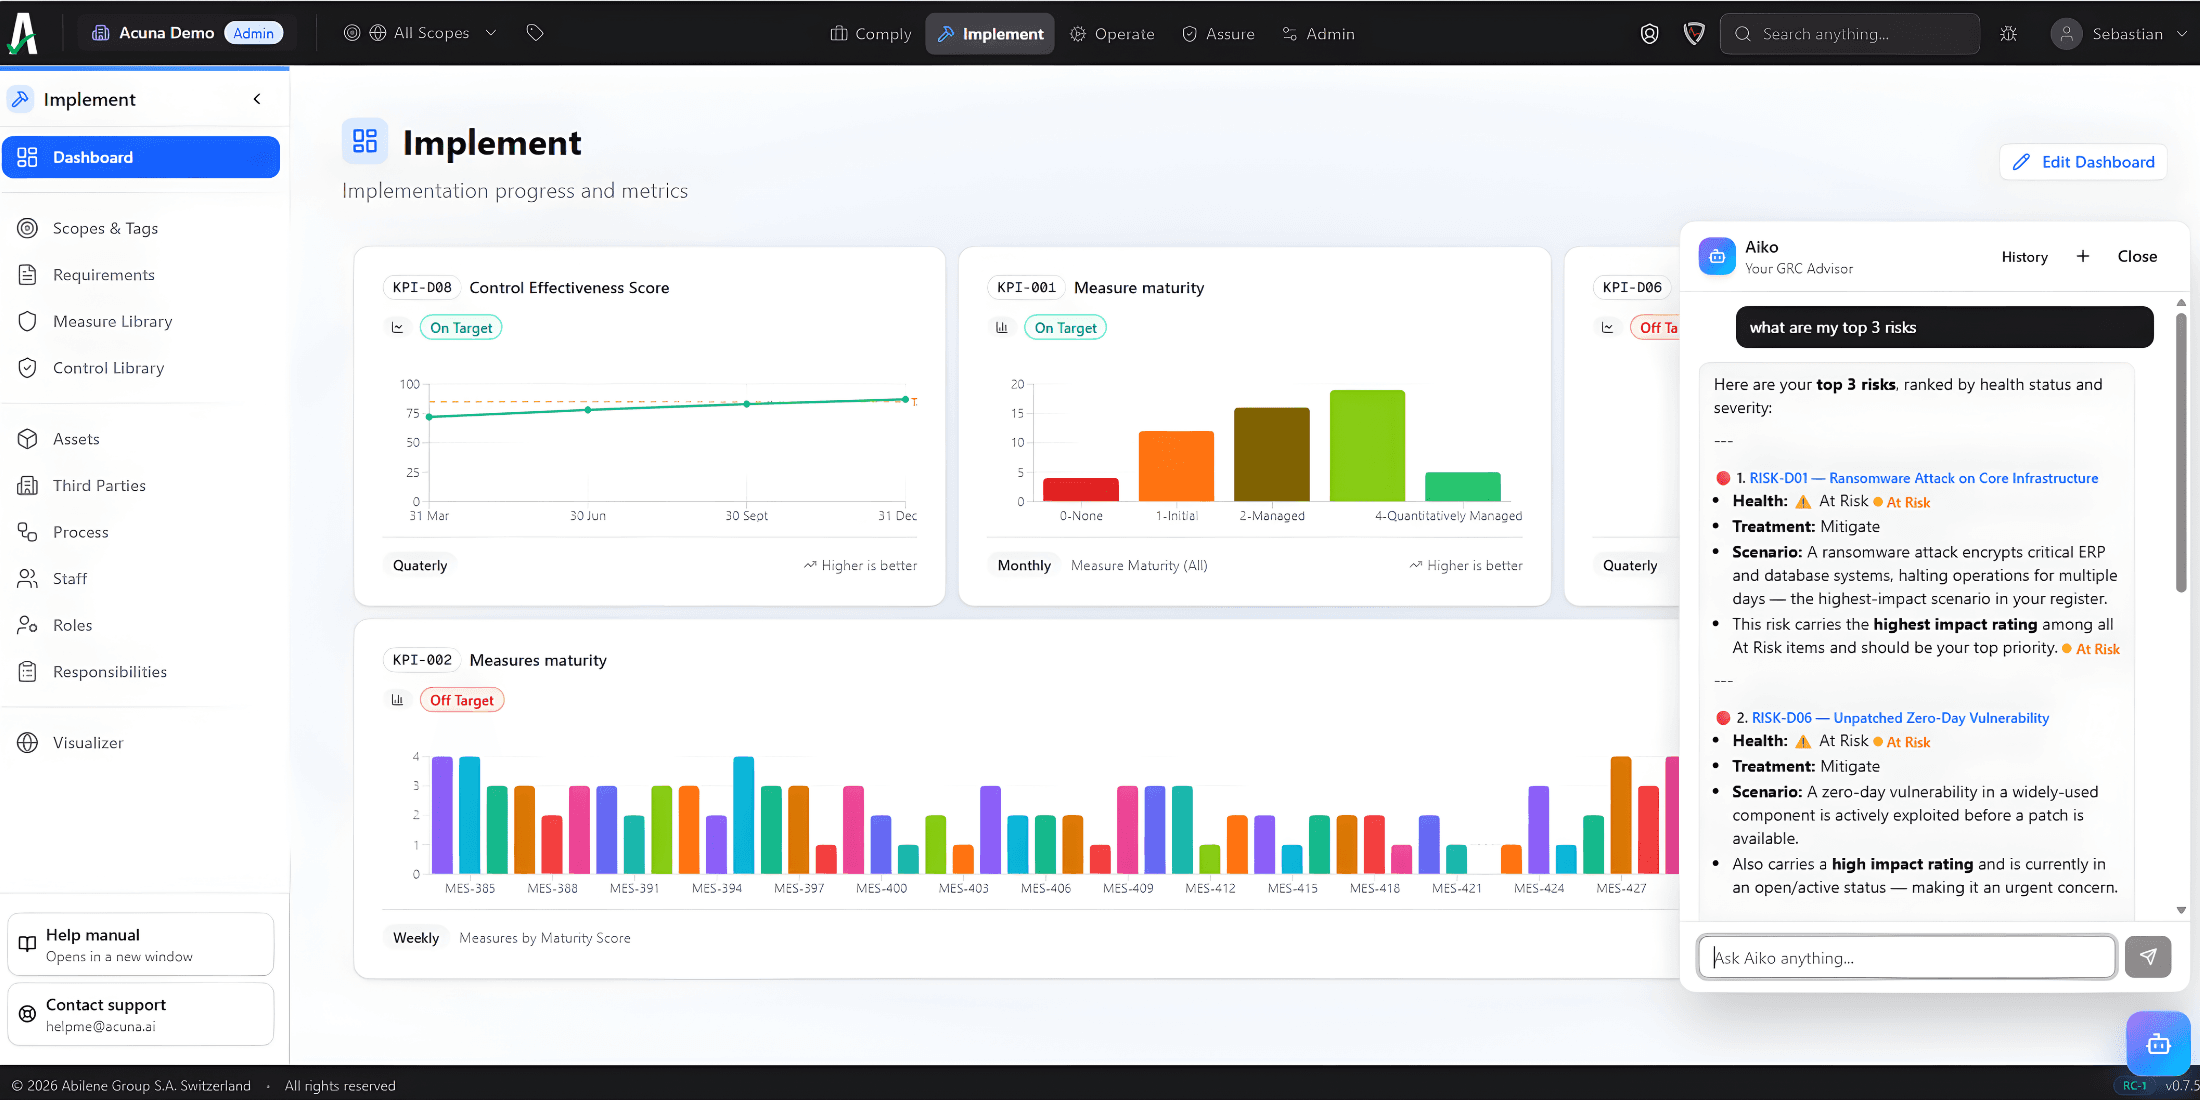Open Measure Library in sidebar

click(x=112, y=321)
